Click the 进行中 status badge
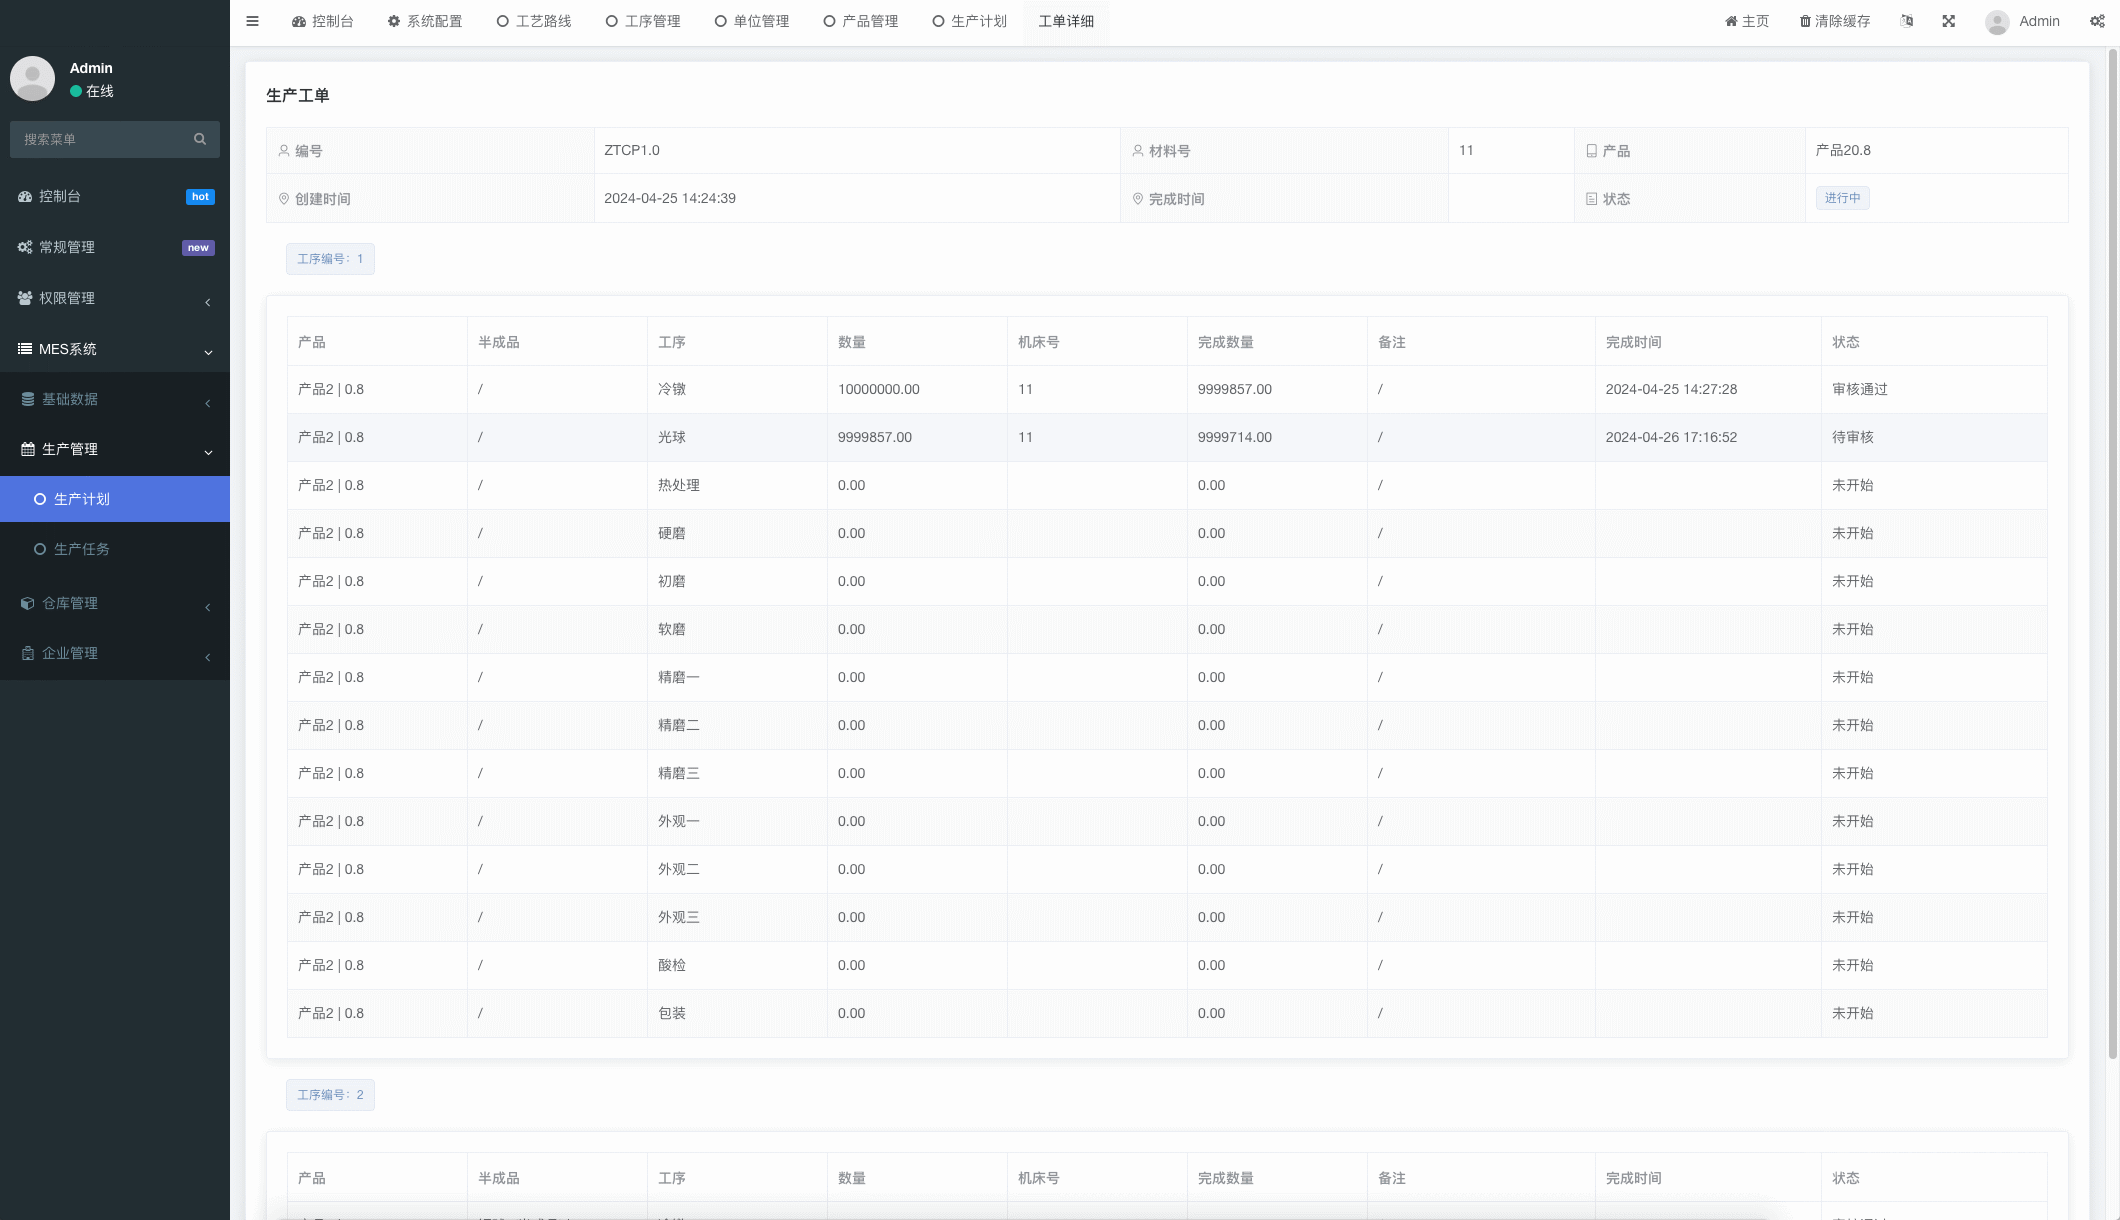This screenshot has height=1220, width=2120. [1842, 198]
